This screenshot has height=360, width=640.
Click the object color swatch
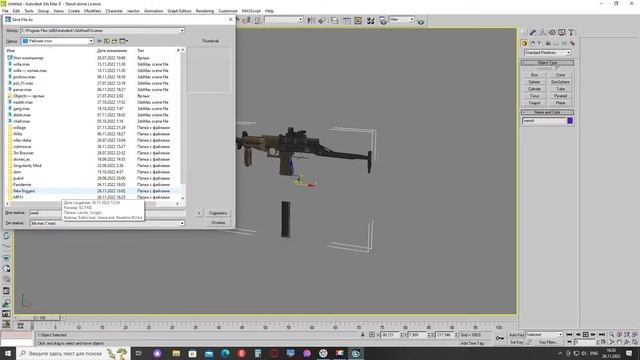(570, 121)
